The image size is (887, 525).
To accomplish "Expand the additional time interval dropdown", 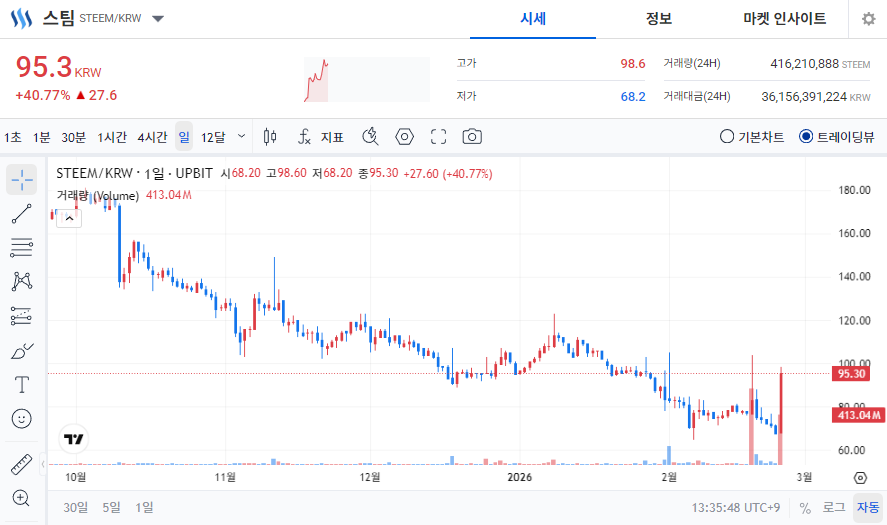I will [x=242, y=136].
